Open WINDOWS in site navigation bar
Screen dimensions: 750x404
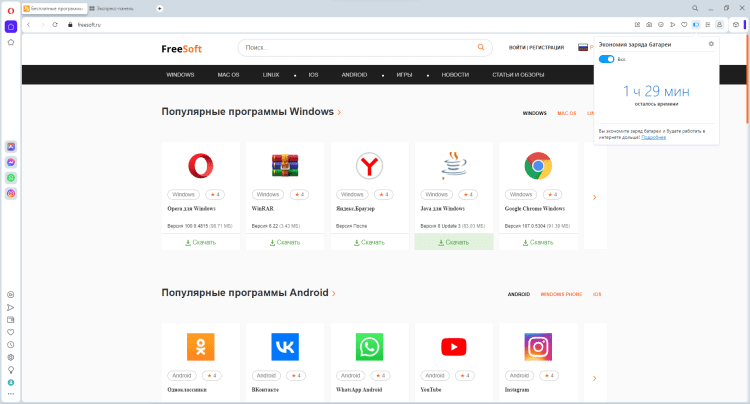click(180, 75)
